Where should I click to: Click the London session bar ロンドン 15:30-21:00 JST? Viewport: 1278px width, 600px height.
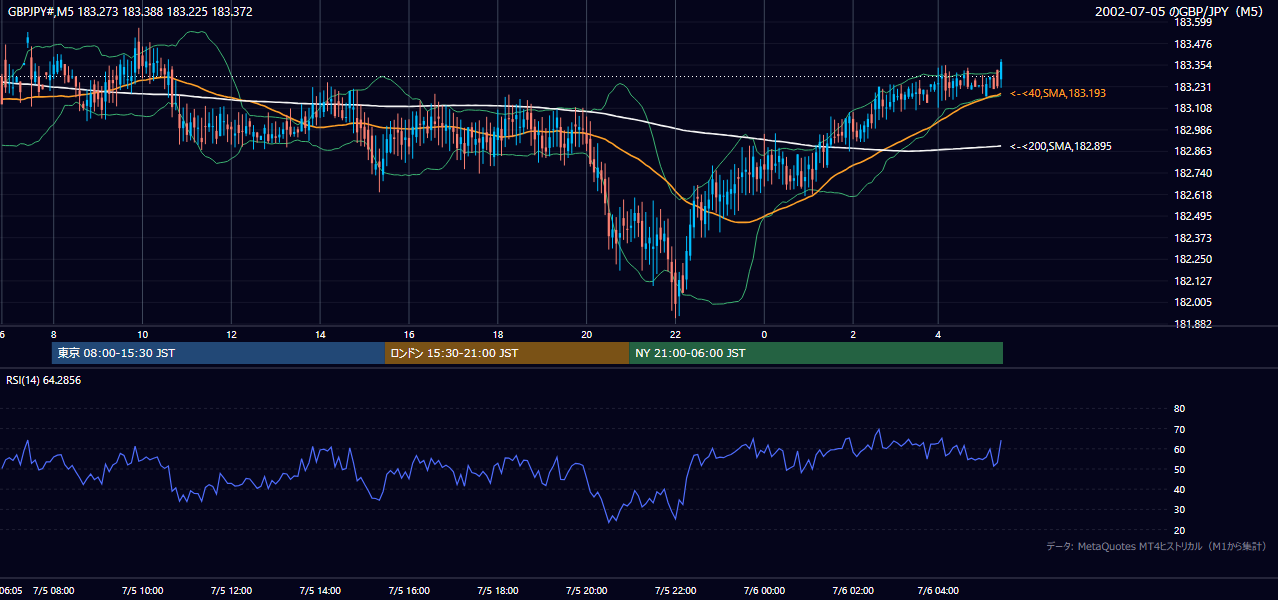point(507,353)
